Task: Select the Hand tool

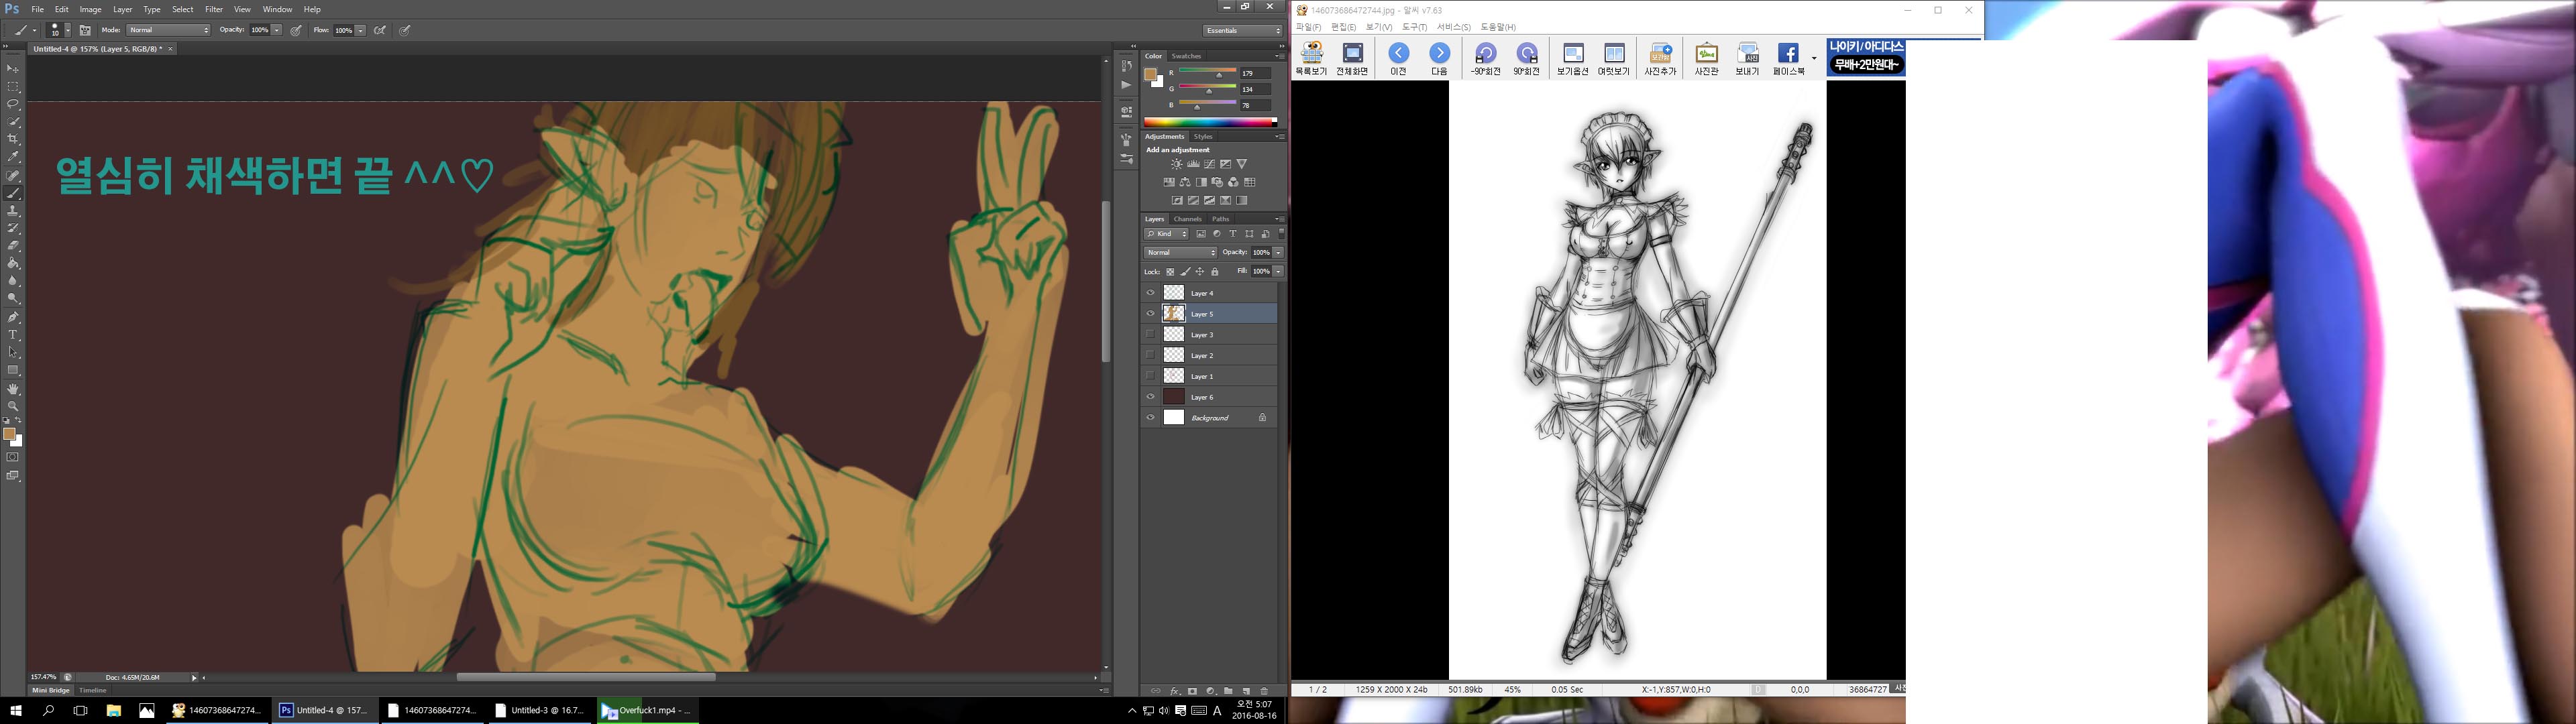Action: [13, 389]
